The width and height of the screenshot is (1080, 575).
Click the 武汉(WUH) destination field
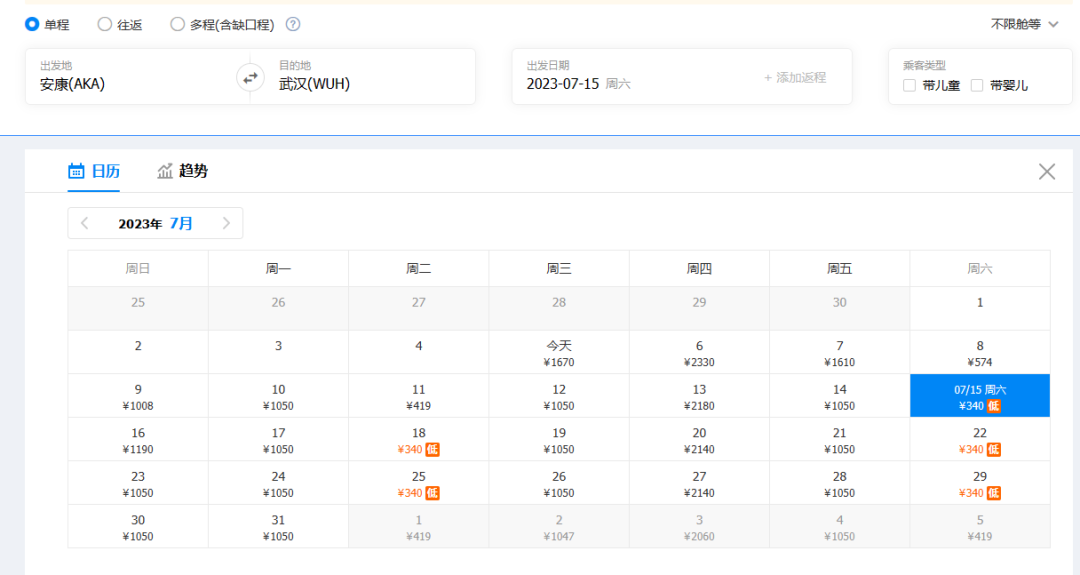(x=370, y=84)
